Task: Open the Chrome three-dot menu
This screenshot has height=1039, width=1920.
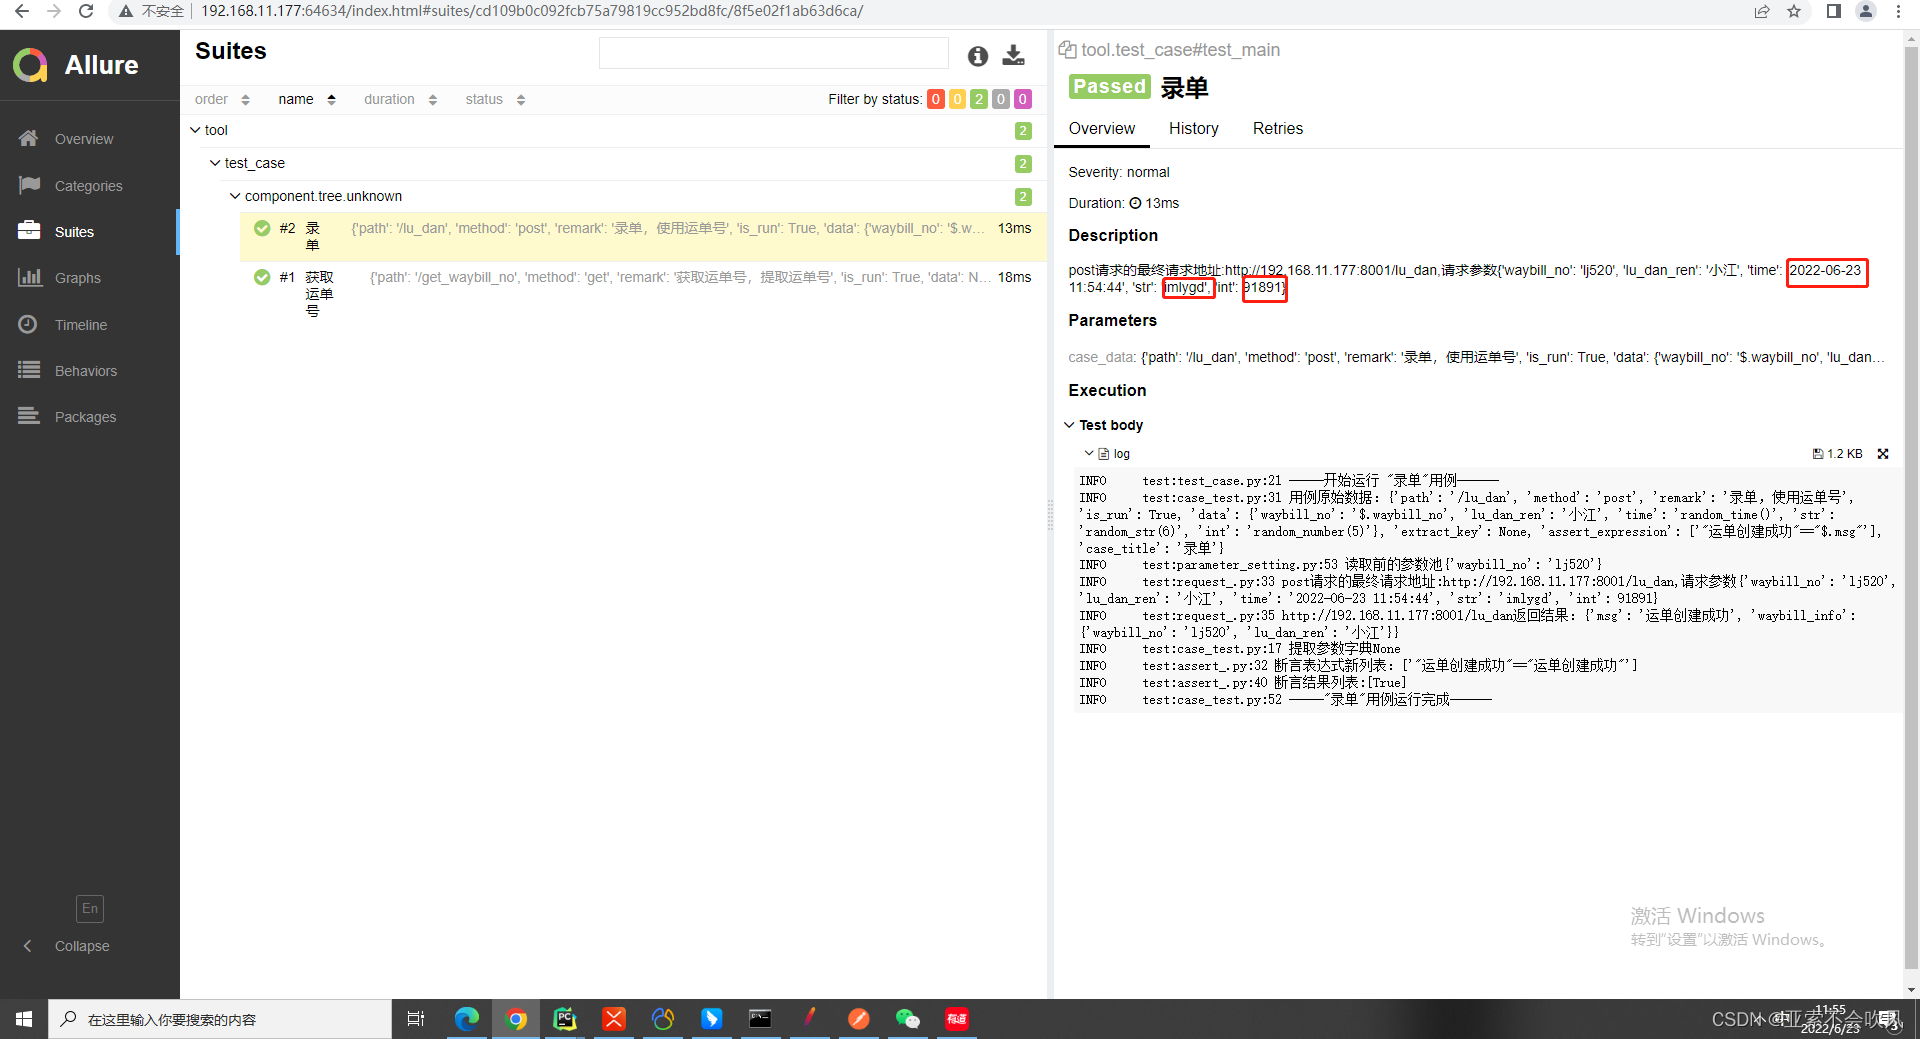Action: tap(1898, 11)
